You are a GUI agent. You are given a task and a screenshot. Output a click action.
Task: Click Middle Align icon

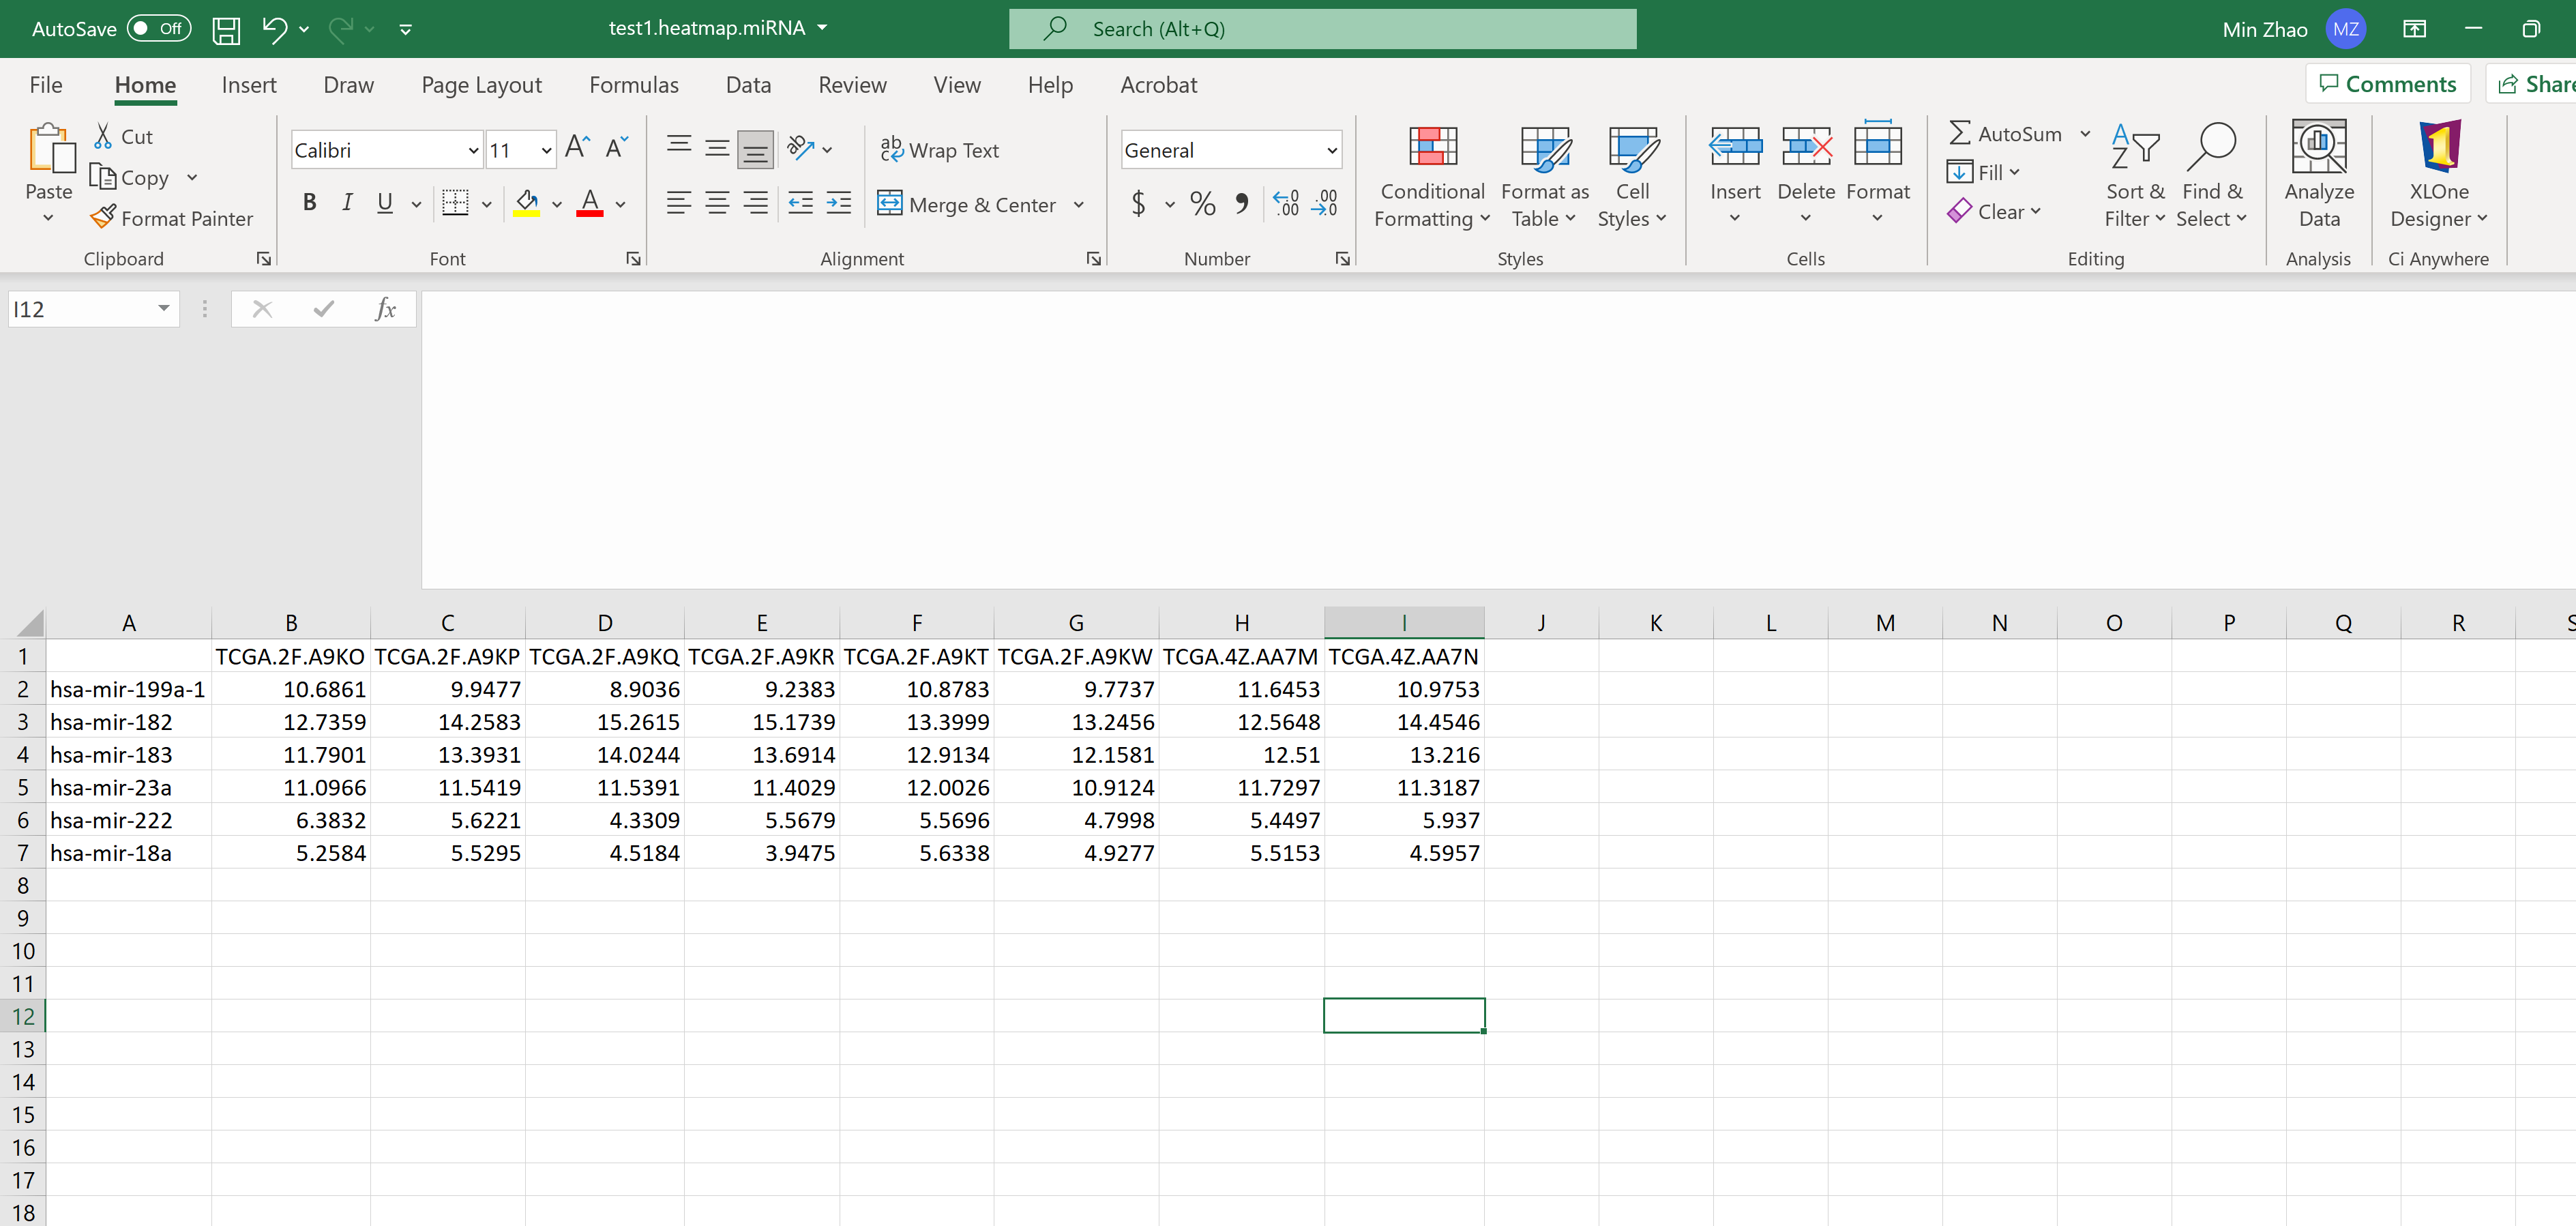(717, 149)
